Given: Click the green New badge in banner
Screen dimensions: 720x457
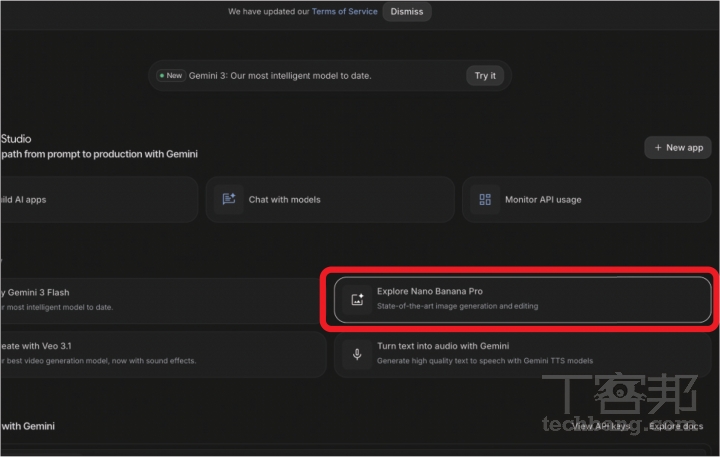Looking at the screenshot, I should [170, 75].
